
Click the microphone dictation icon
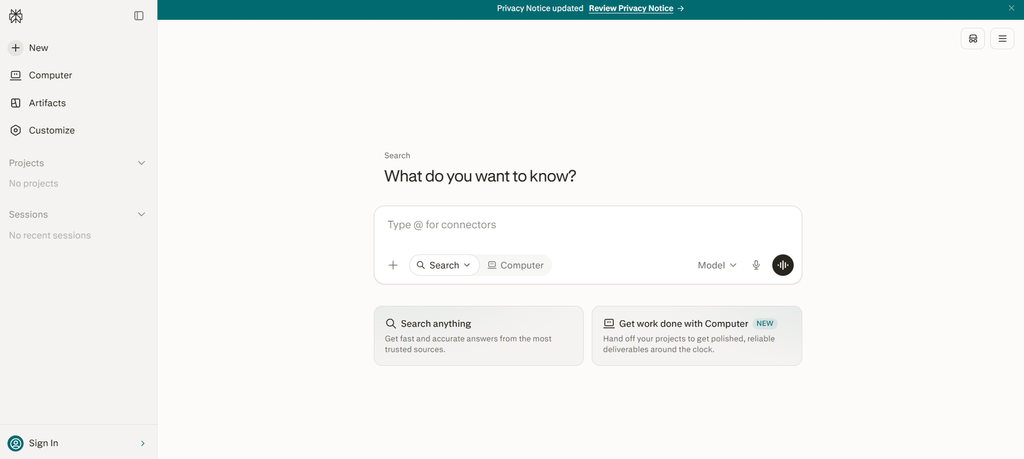pyautogui.click(x=756, y=265)
